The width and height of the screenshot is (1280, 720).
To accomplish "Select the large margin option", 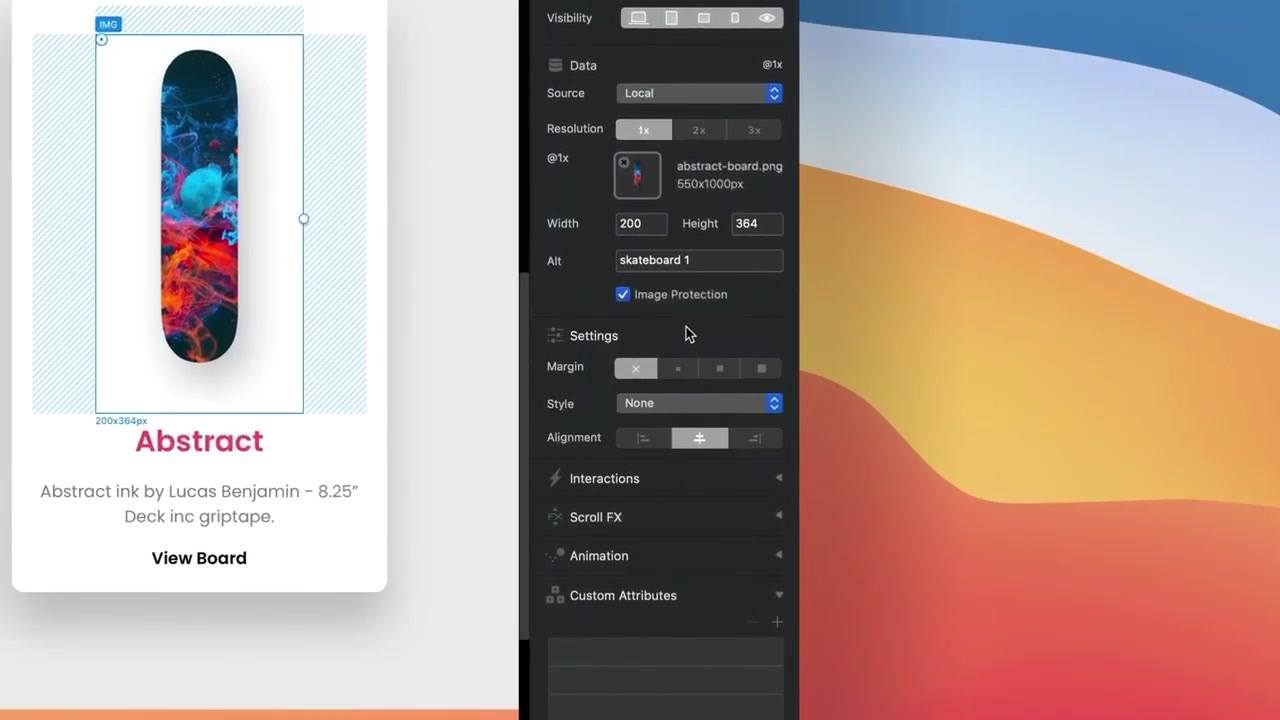I will point(761,368).
